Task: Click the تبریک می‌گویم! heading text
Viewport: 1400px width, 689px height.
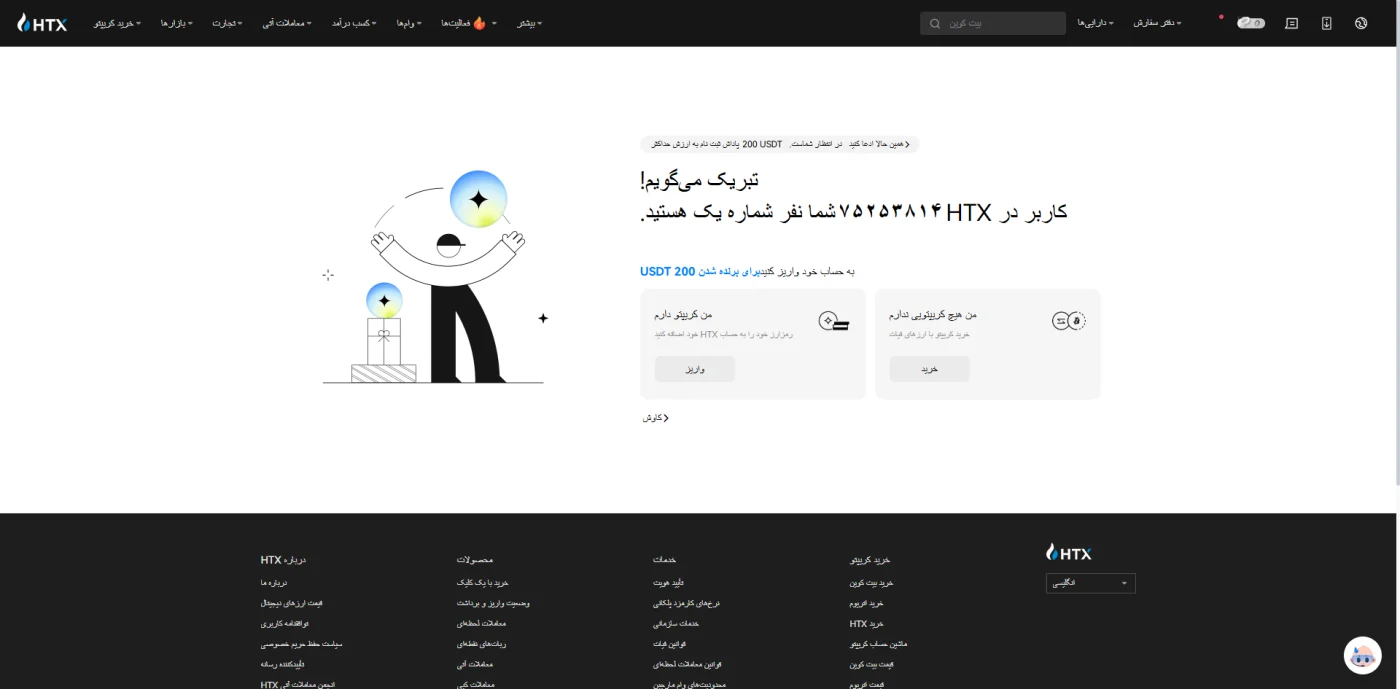Action: click(x=700, y=180)
